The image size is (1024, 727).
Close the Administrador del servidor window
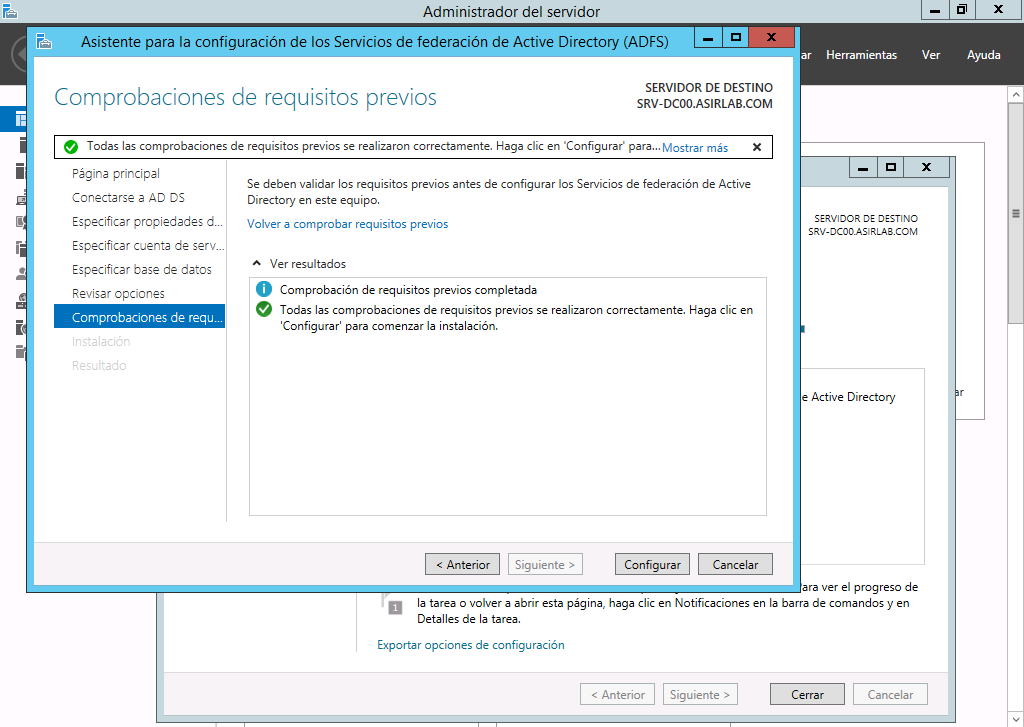999,10
